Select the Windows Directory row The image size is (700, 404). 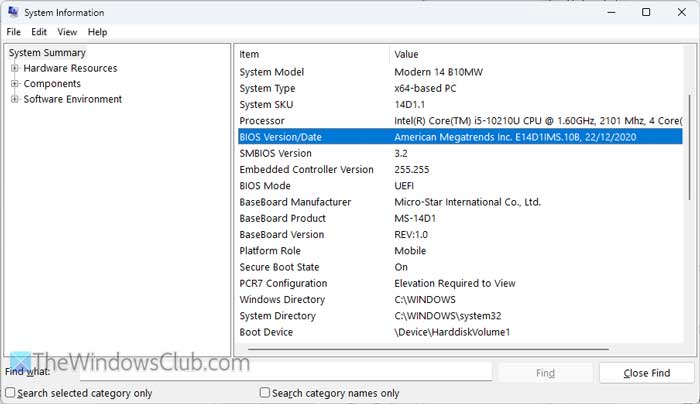460,300
